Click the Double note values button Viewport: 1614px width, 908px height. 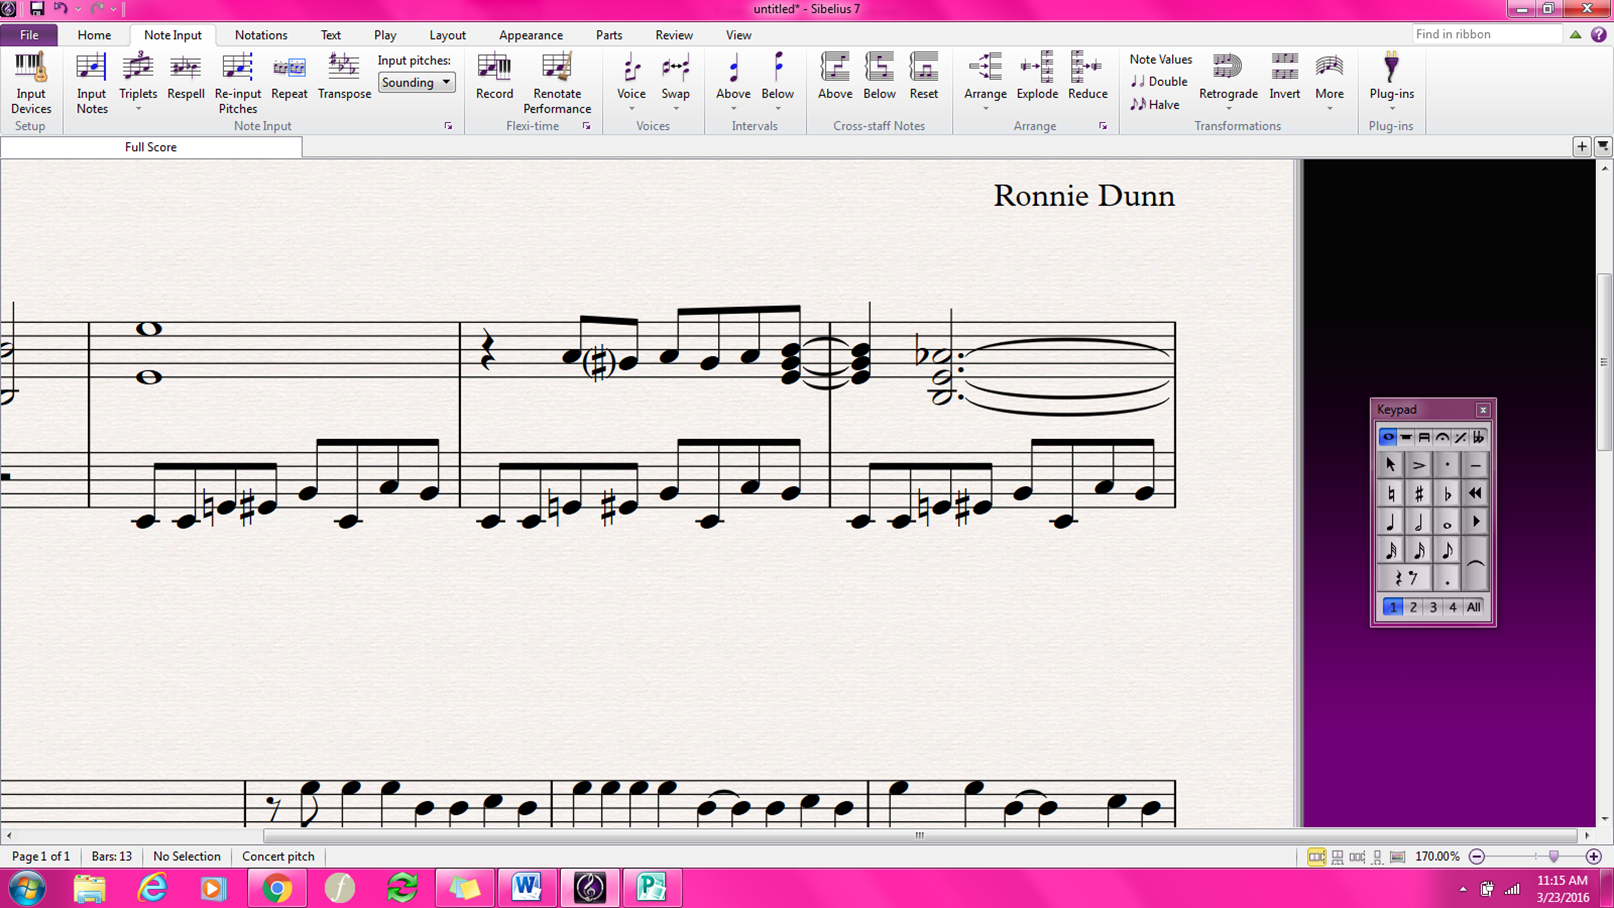pyautogui.click(x=1159, y=82)
